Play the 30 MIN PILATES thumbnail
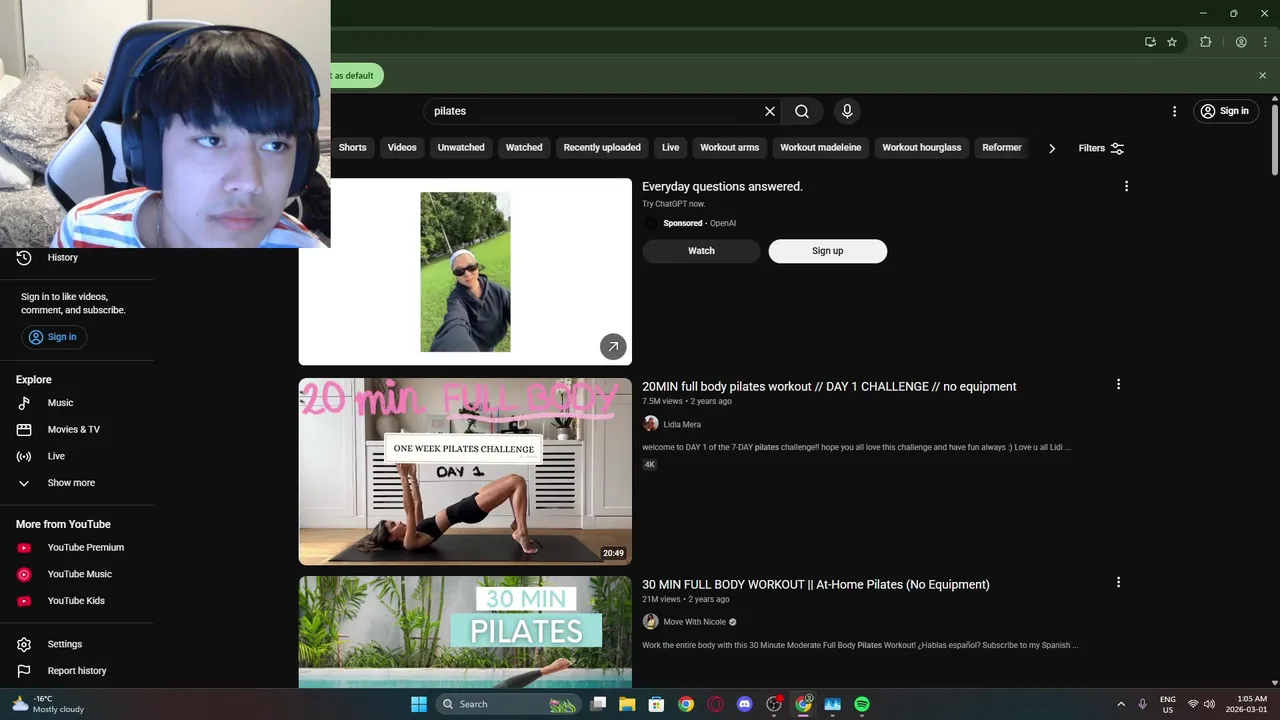1280x720 pixels. pos(465,632)
